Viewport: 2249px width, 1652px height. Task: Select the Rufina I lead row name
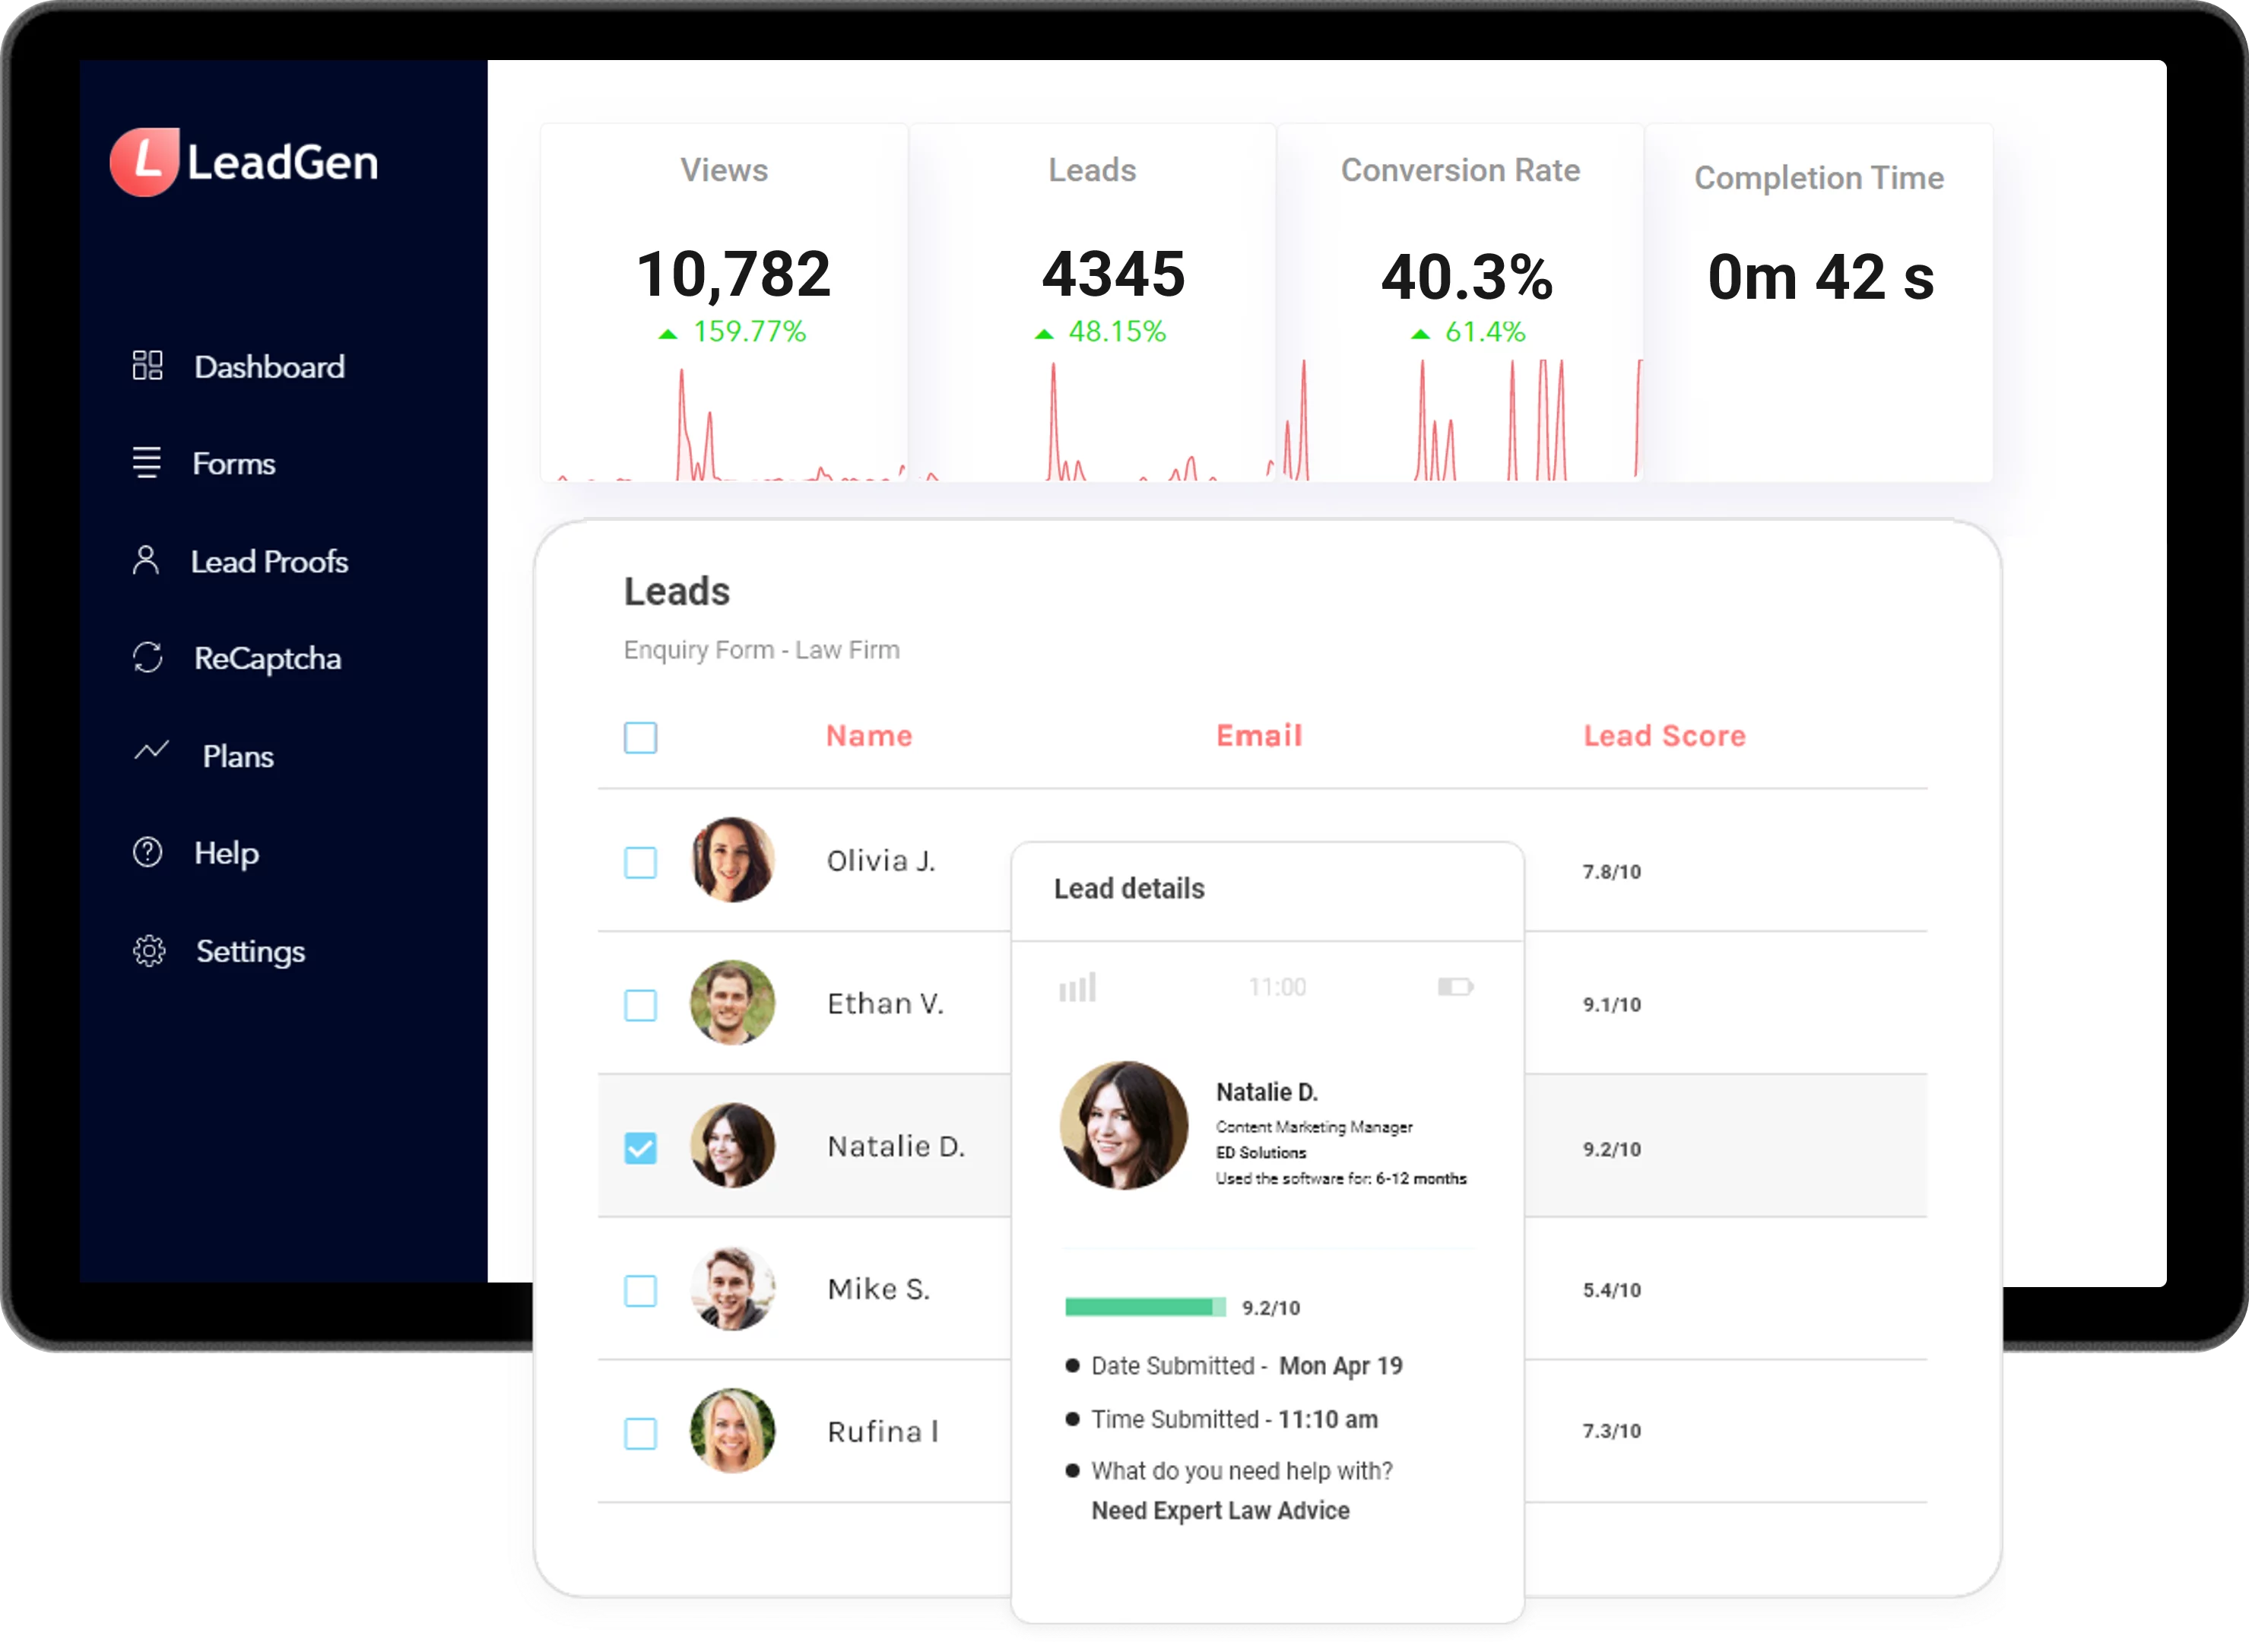pyautogui.click(x=882, y=1432)
